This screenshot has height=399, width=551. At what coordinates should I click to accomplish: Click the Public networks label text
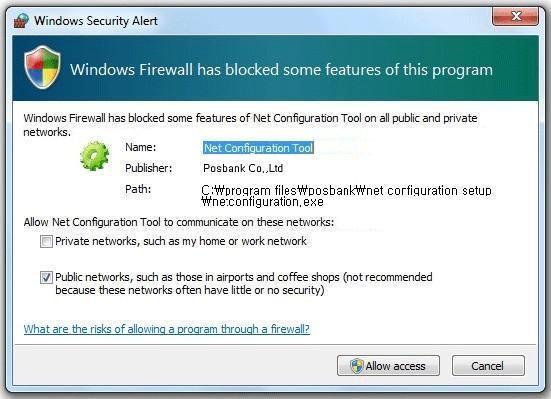[244, 283]
